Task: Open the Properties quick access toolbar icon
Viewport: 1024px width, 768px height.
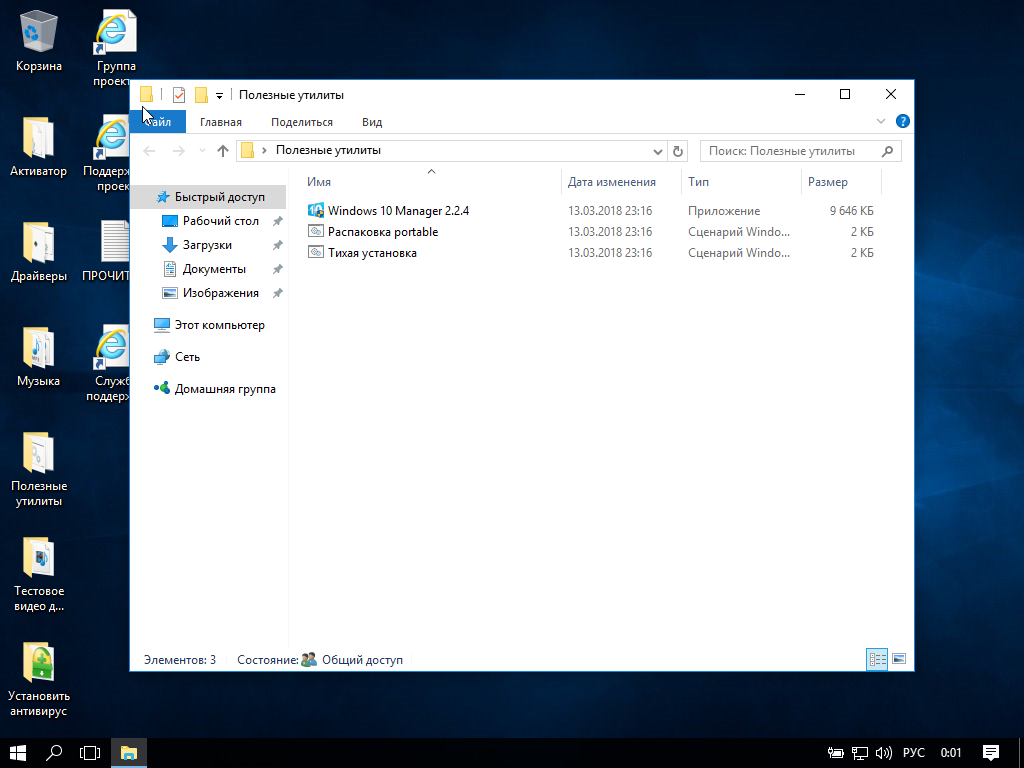Action: tap(179, 95)
